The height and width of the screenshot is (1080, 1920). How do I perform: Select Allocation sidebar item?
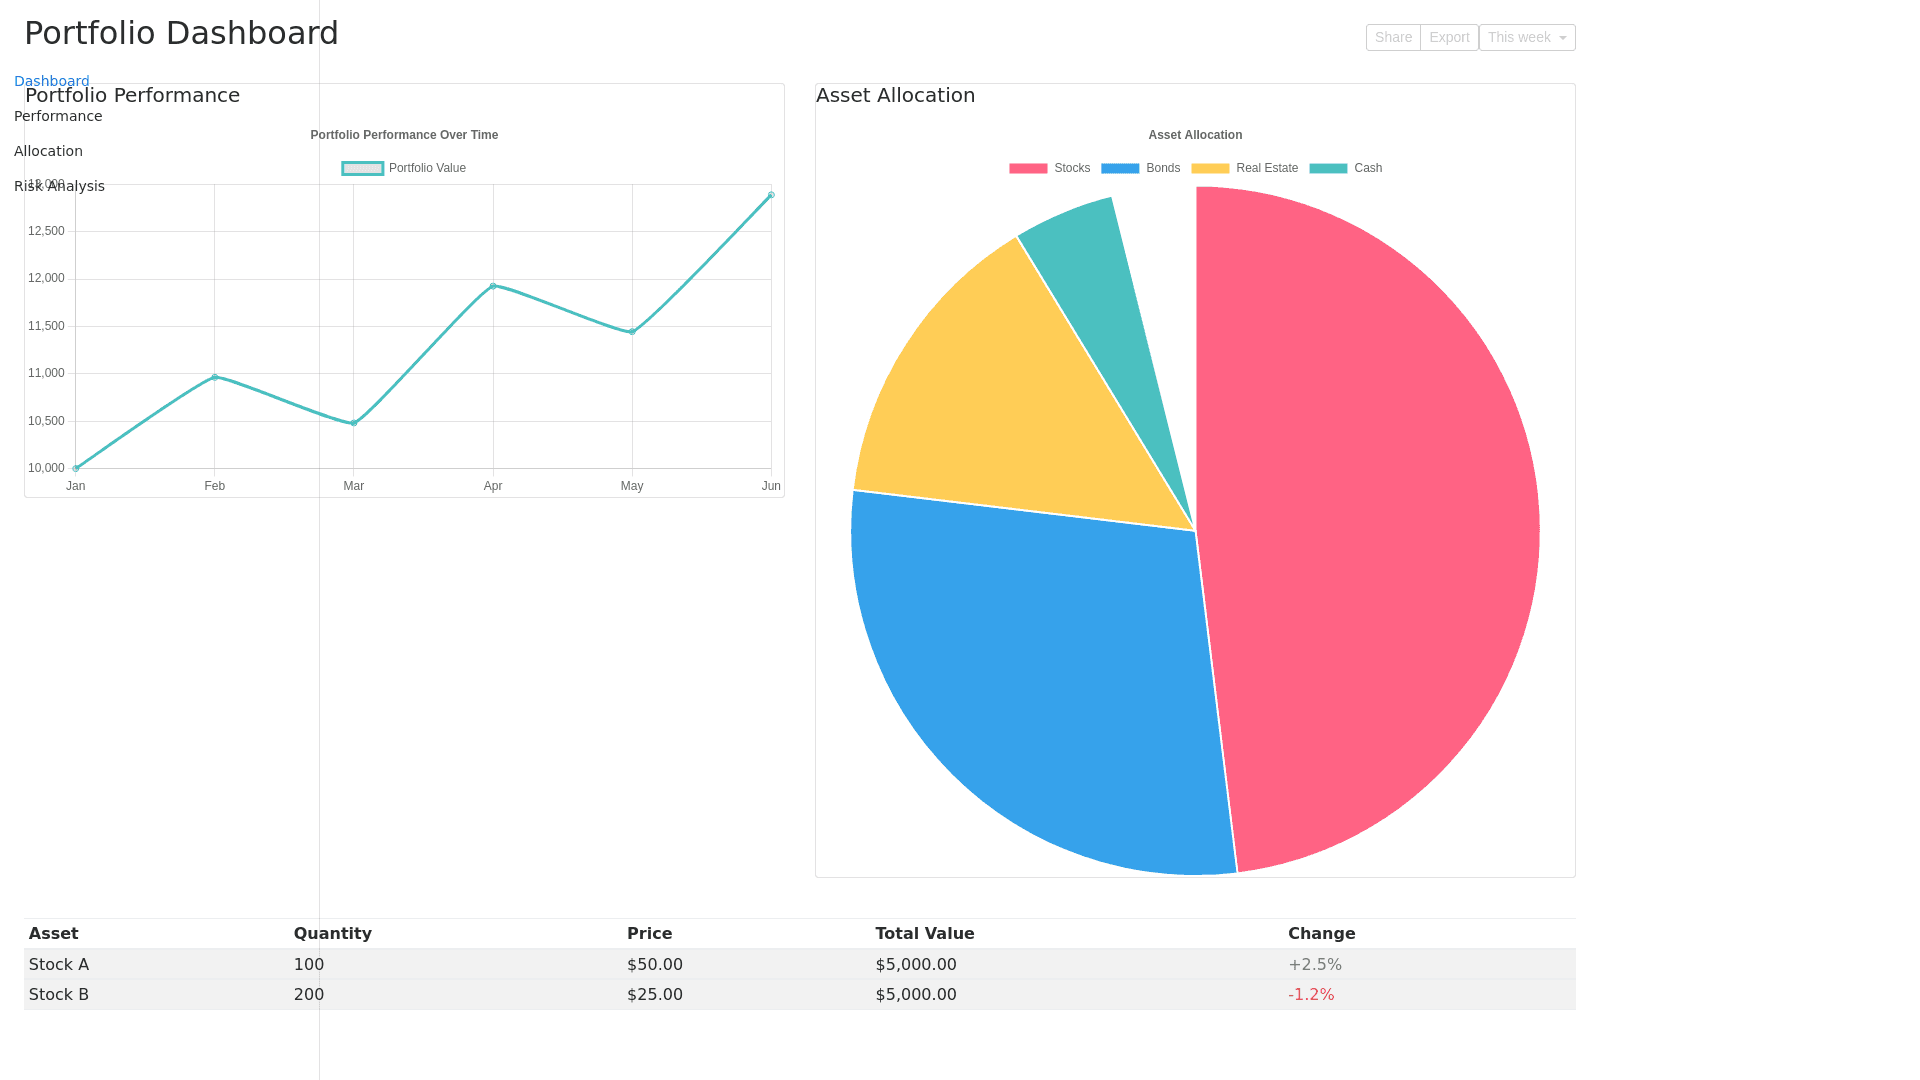pyautogui.click(x=48, y=151)
